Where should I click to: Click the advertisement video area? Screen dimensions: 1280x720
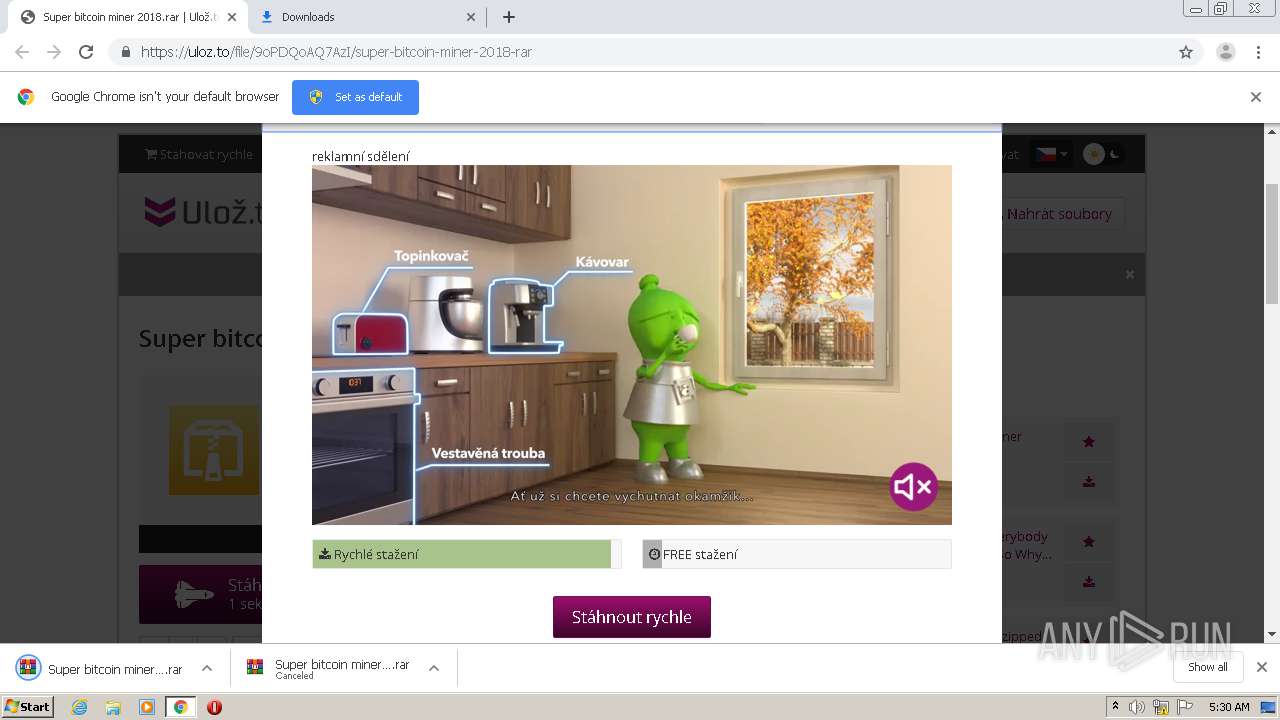click(632, 345)
